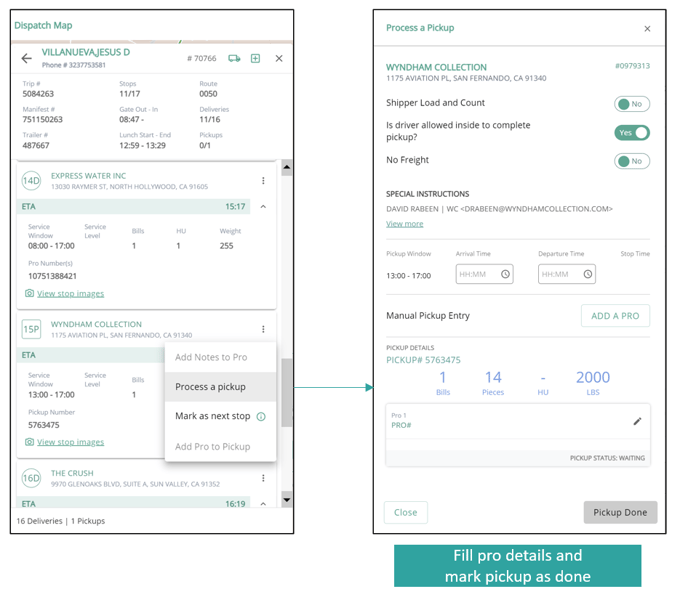Select Process a pickup from context menu
This screenshot has height=597, width=688.
(210, 387)
